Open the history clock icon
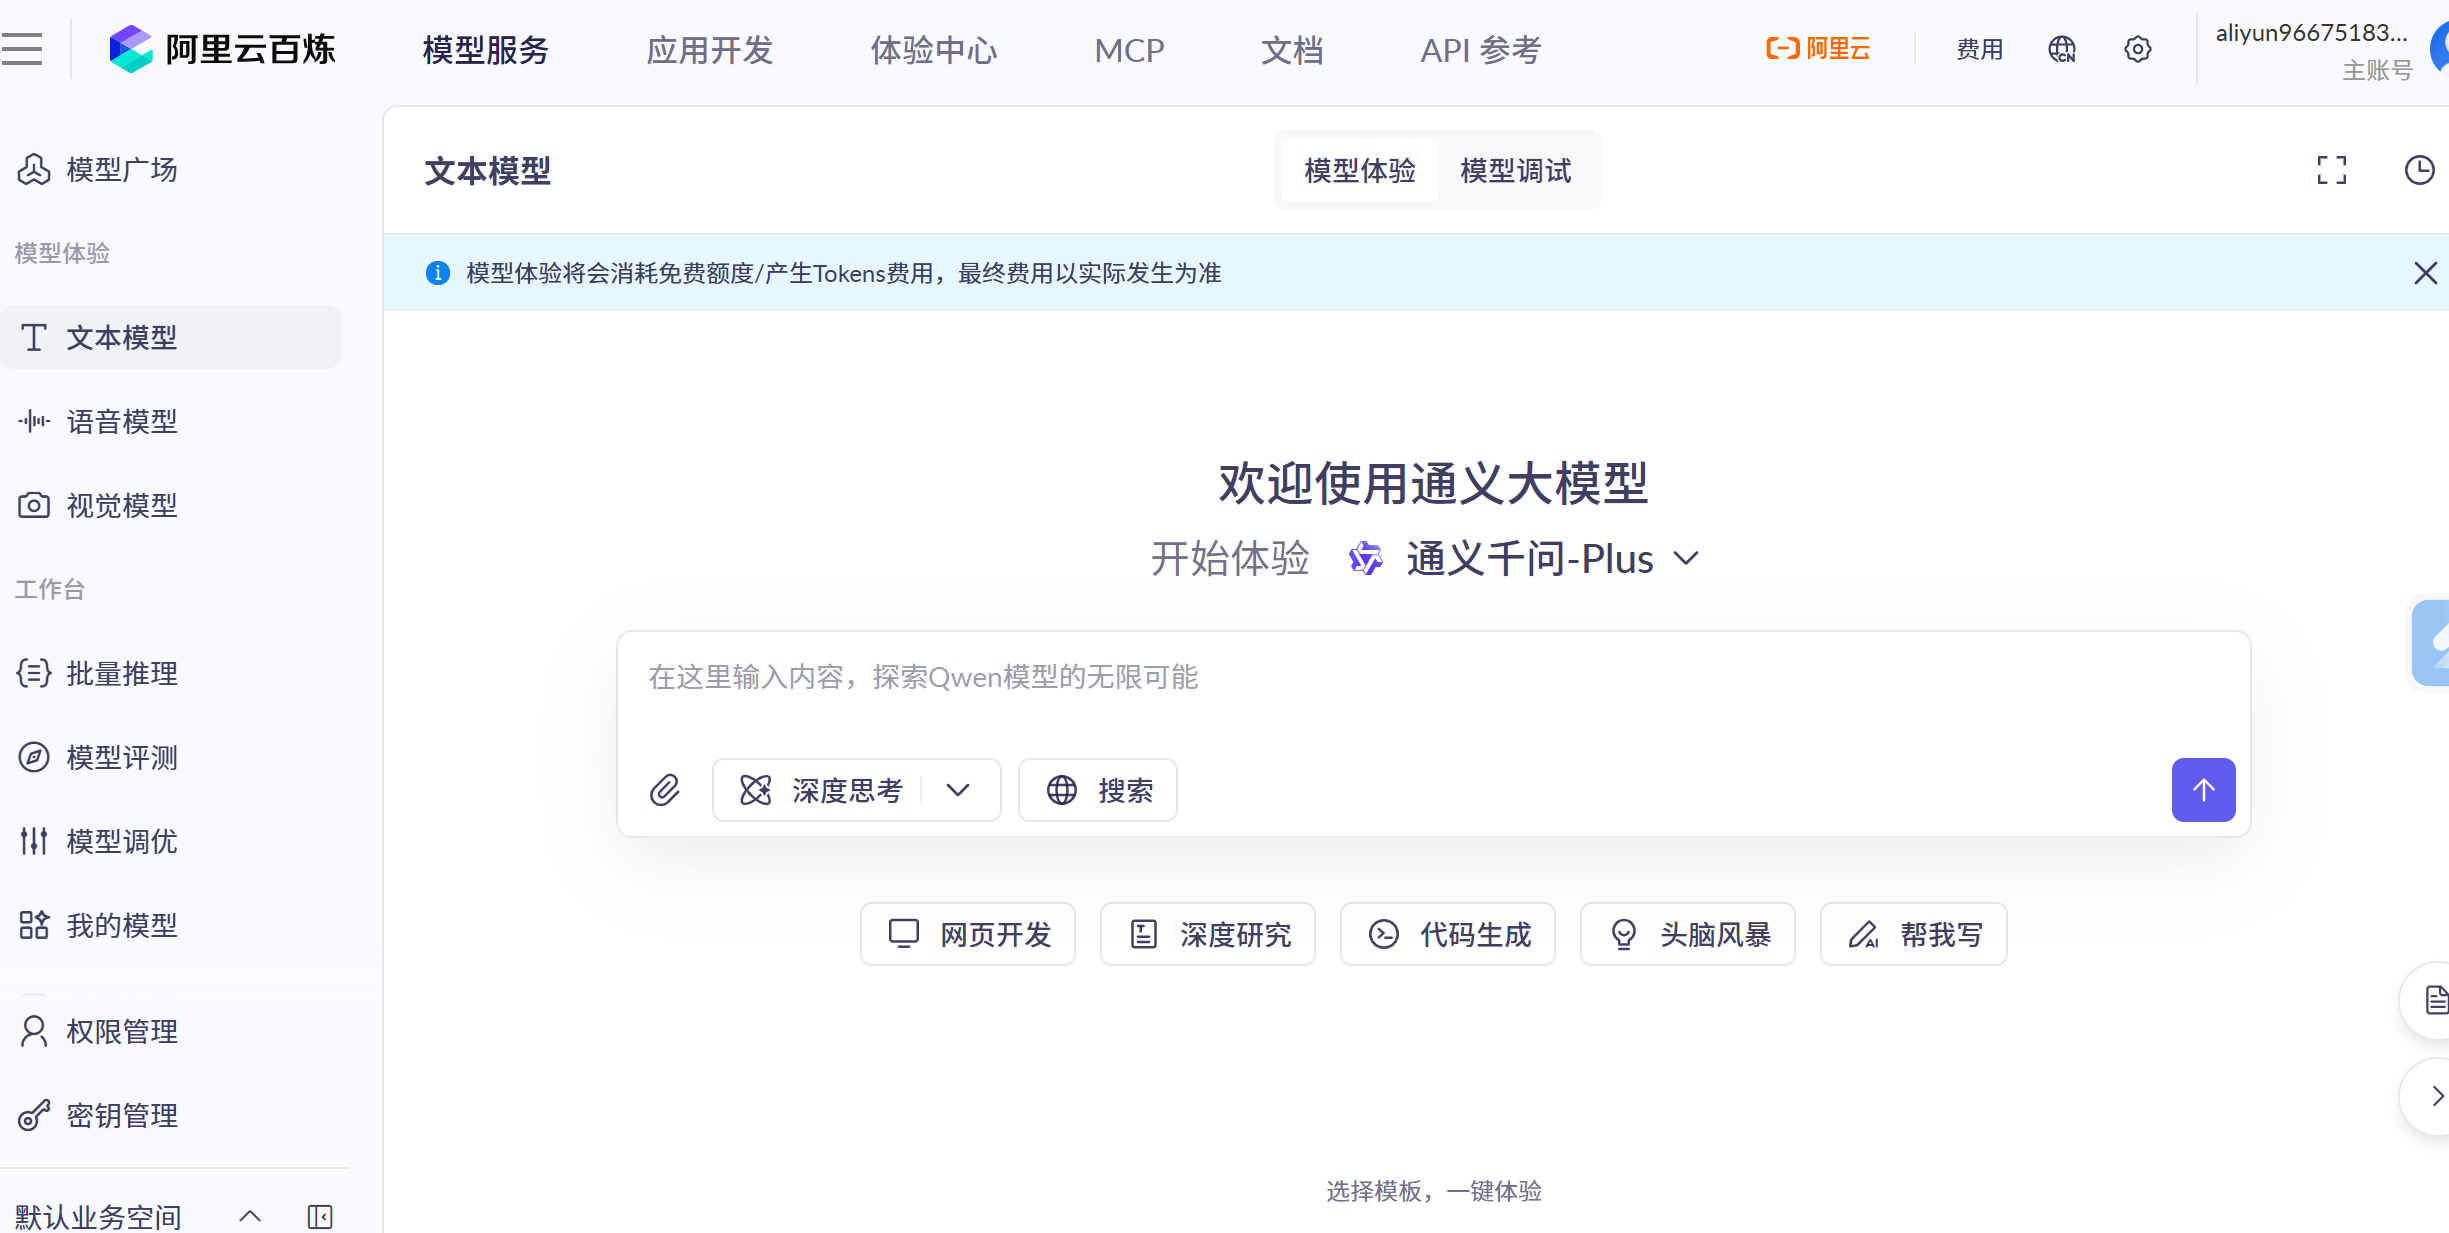 tap(2418, 170)
